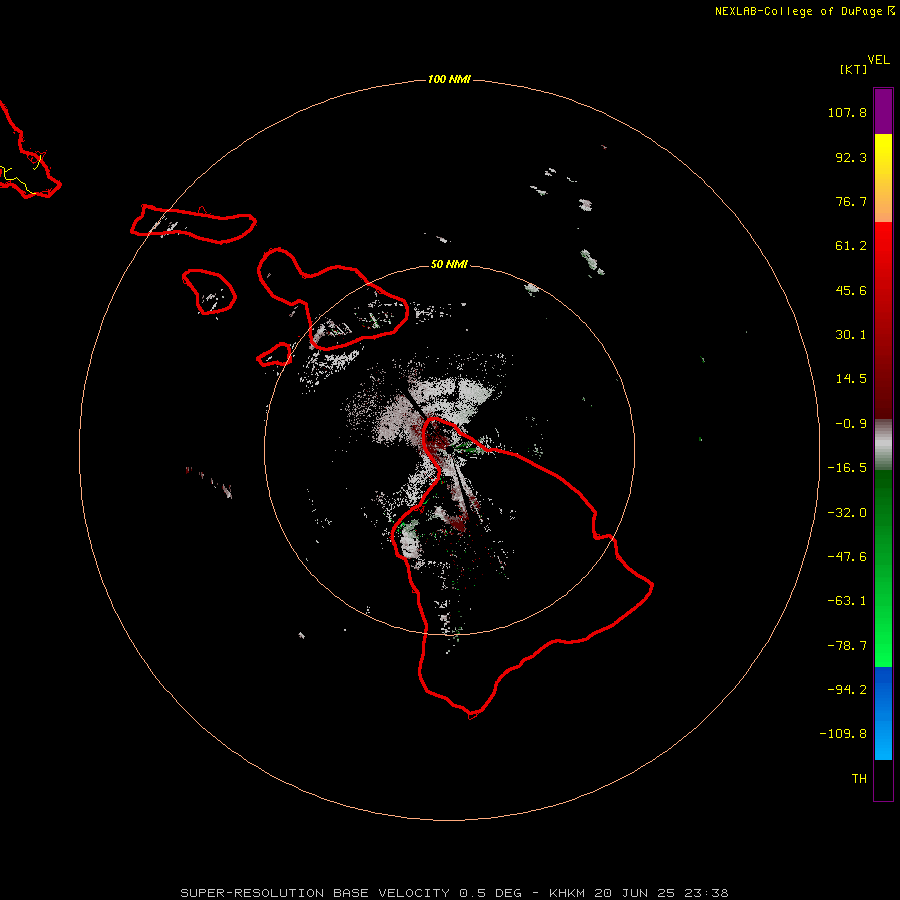The image size is (900, 900).
Task: Click the -63.1 velocity scale value
Action: tap(847, 601)
